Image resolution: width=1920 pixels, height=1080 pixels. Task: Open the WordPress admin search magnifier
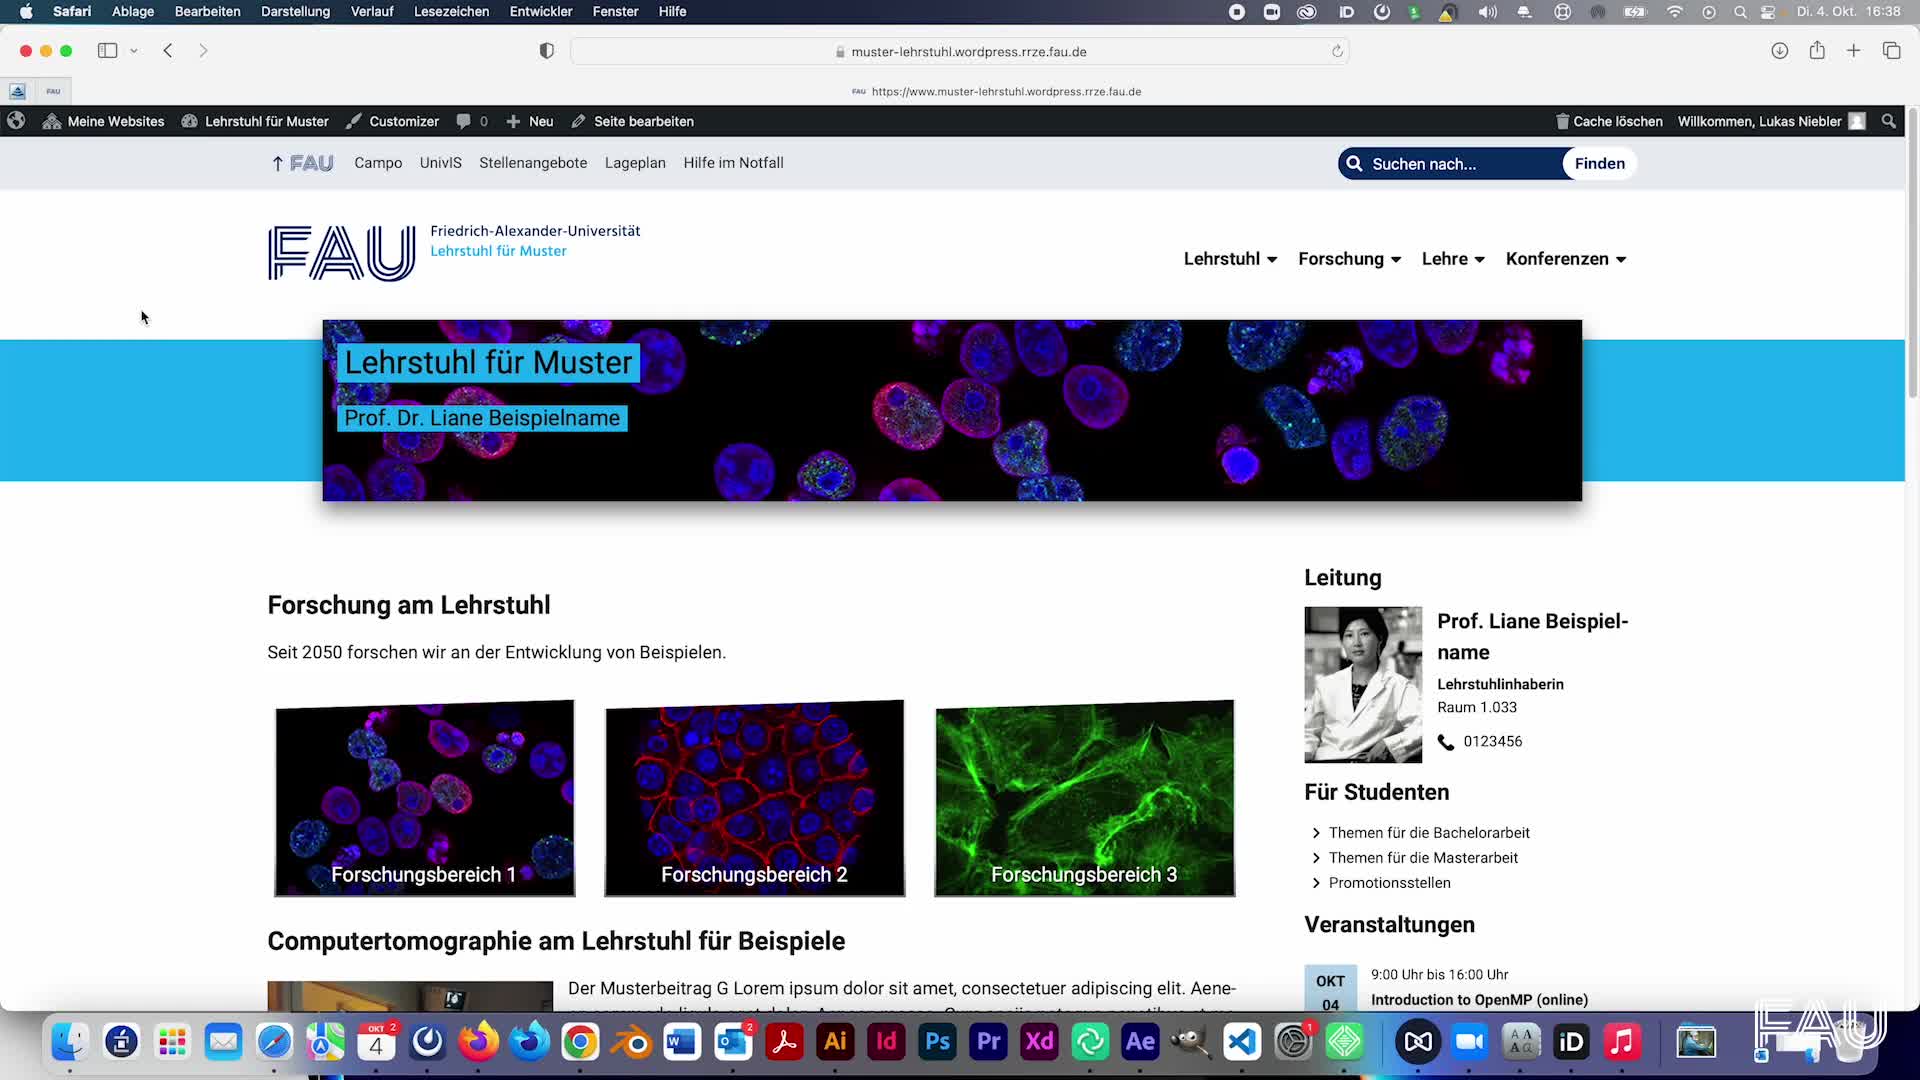[1888, 121]
